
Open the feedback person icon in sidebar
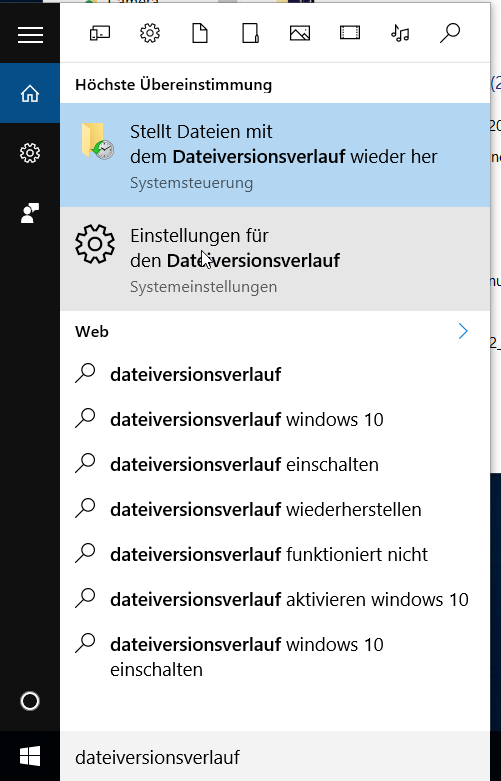30,213
